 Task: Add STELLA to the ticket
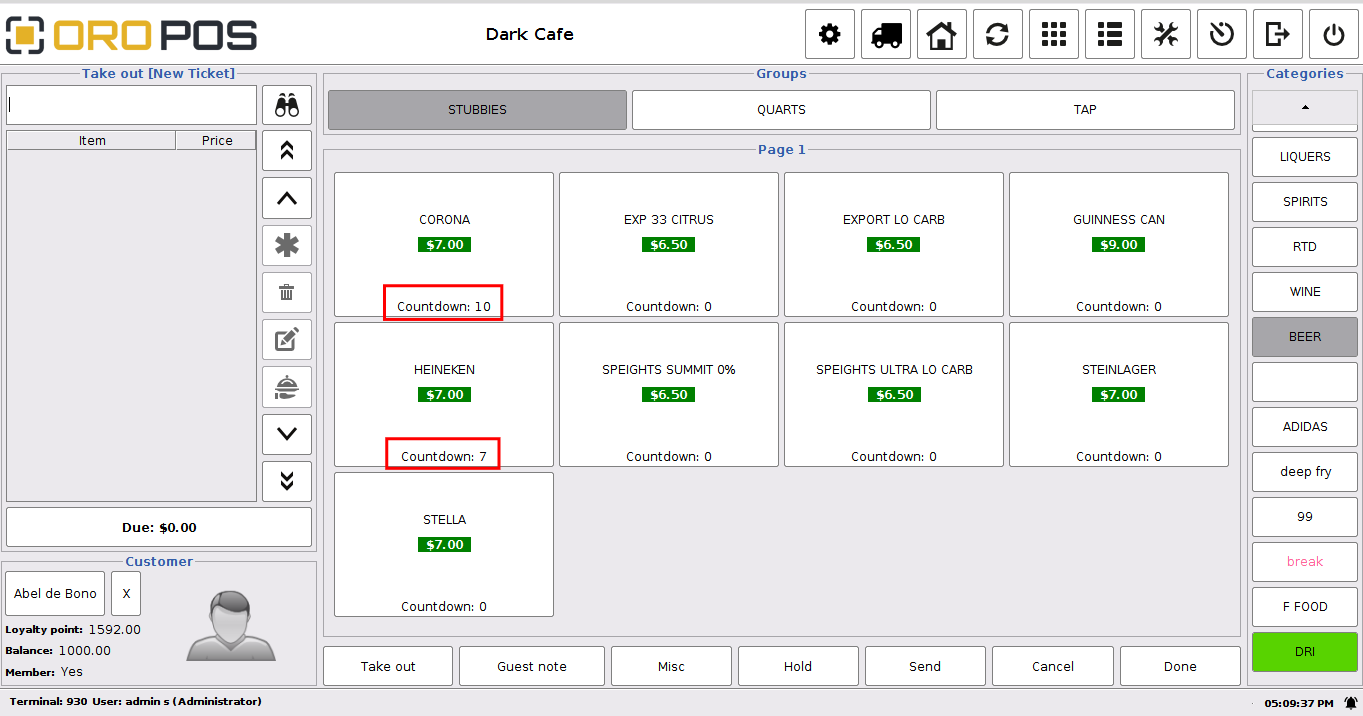click(444, 544)
